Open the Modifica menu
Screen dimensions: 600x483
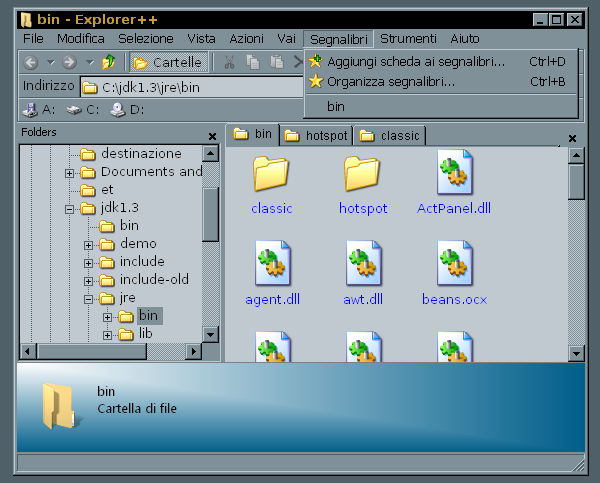coord(81,39)
